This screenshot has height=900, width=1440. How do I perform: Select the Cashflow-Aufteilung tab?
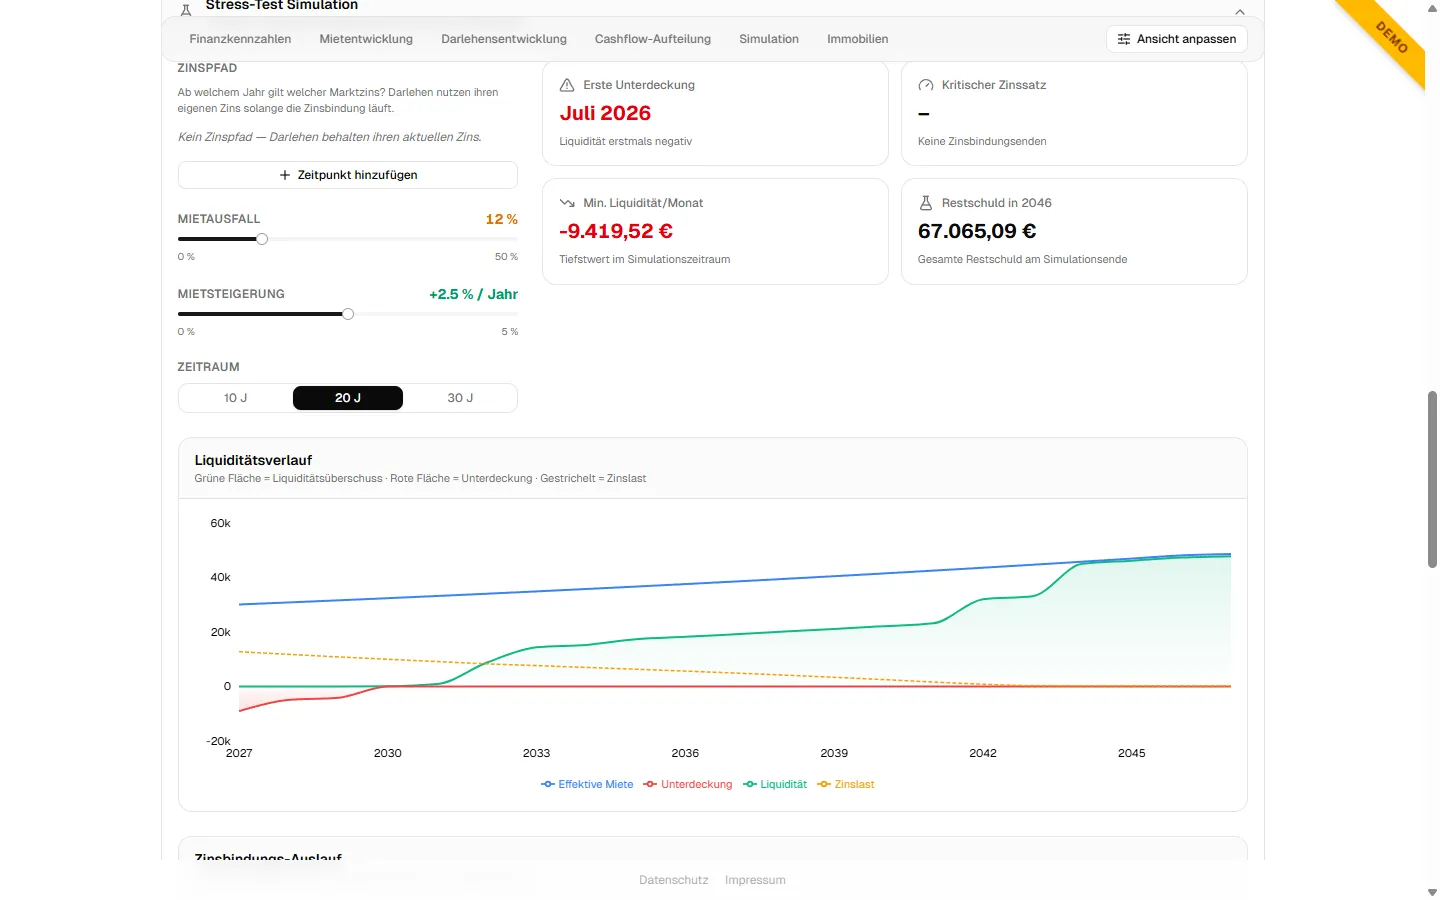coord(653,39)
